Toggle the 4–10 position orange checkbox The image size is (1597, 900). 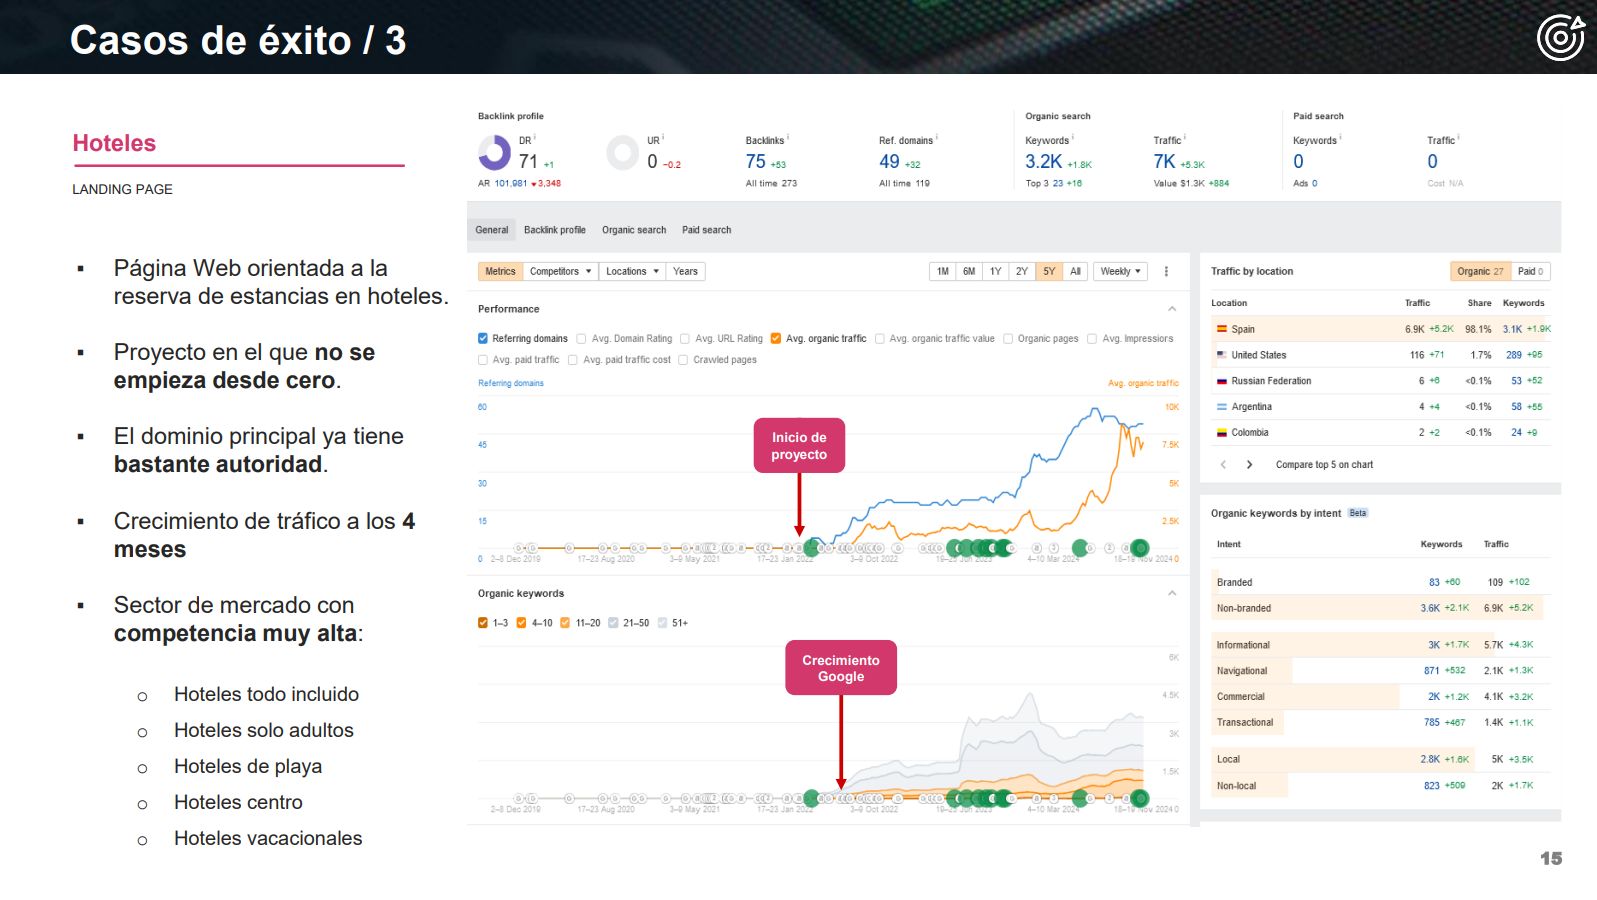[x=521, y=623]
